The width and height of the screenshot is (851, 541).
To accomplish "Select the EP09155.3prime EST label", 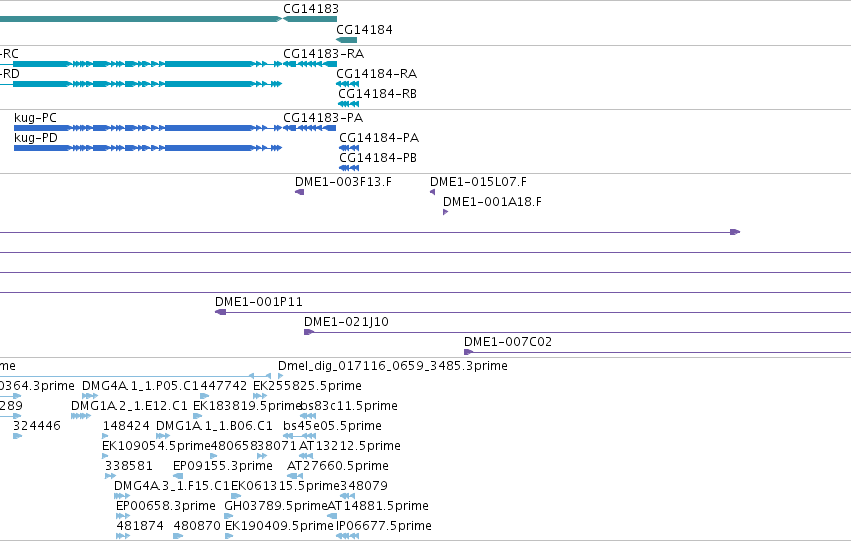I will 223,466.
